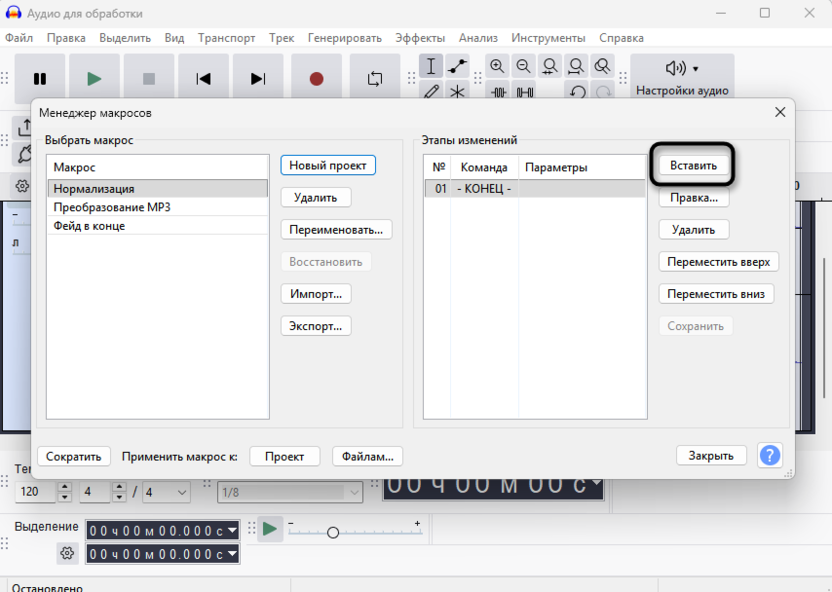Open the selection start time format dropdown
The width and height of the screenshot is (832, 592).
[233, 530]
